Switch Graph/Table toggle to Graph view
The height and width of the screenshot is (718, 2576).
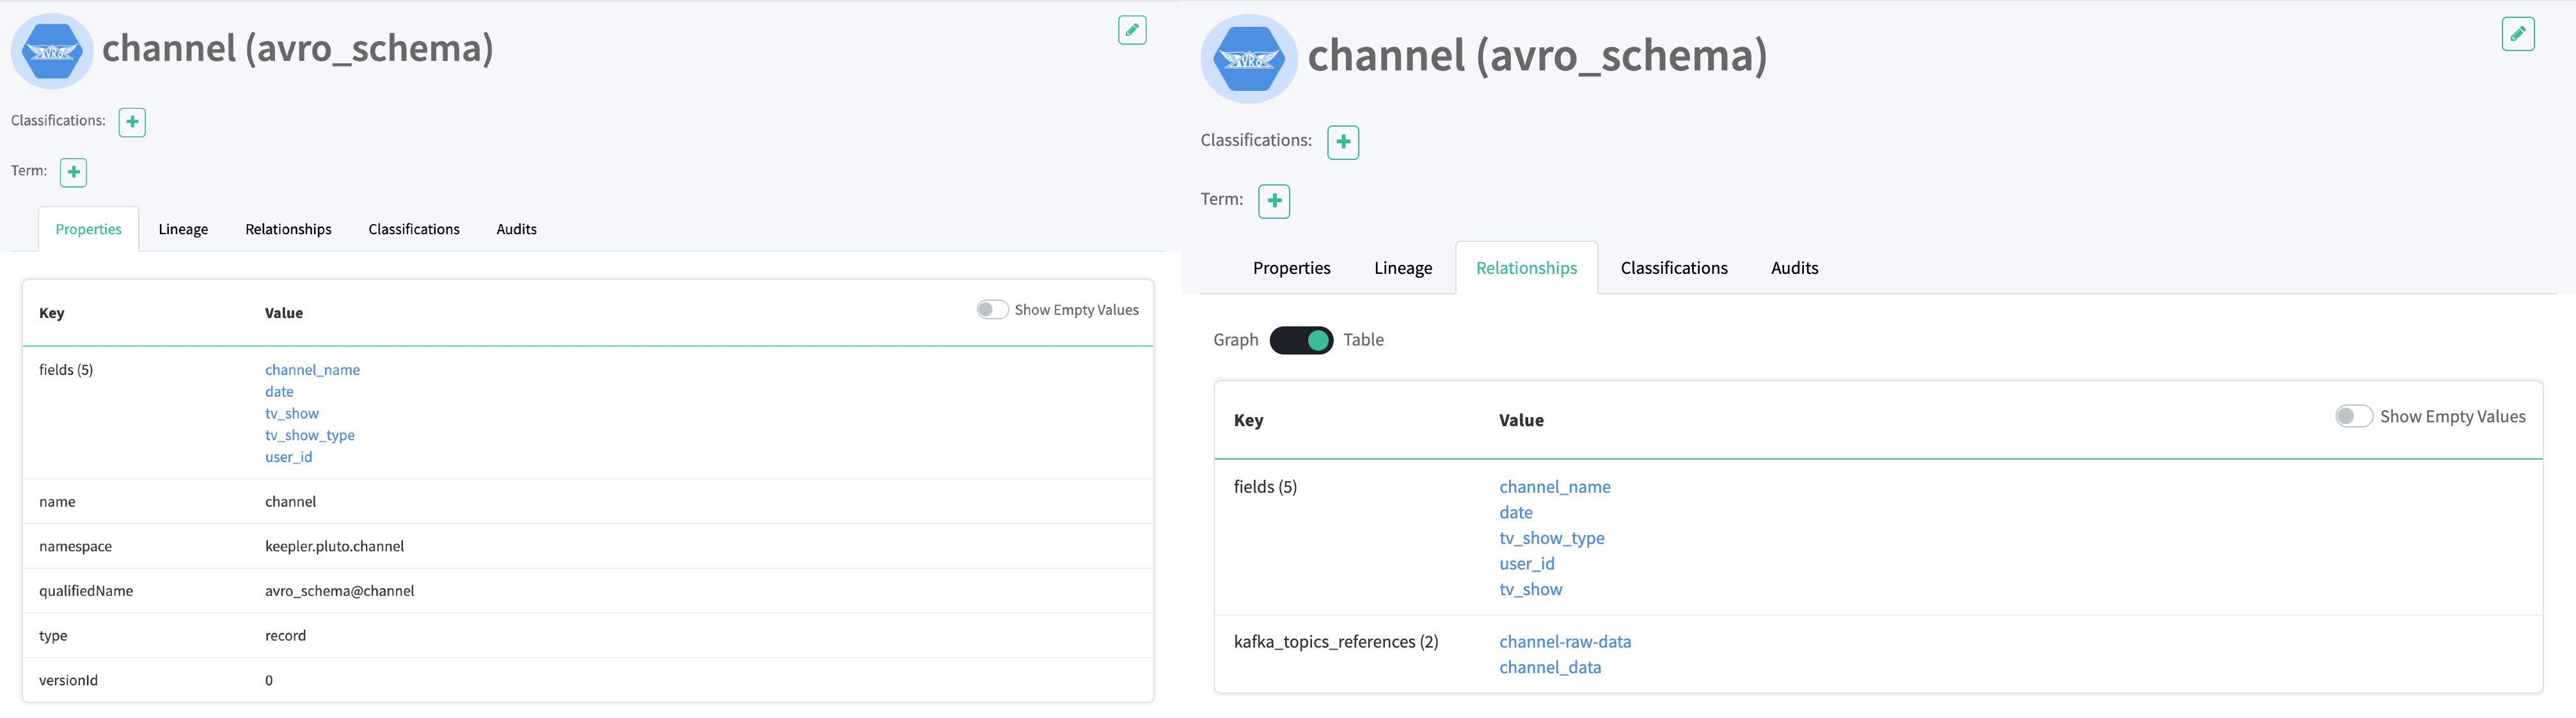(x=1300, y=340)
